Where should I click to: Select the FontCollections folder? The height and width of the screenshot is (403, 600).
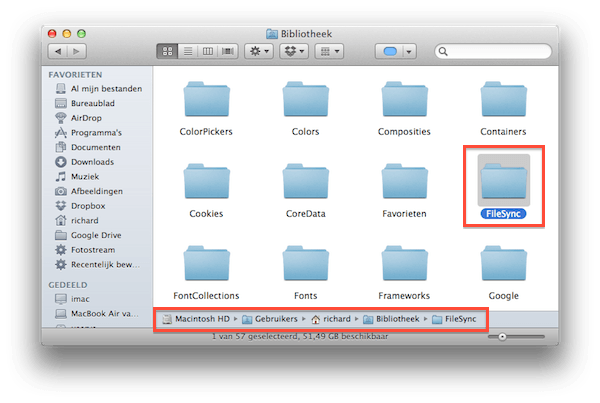[206, 273]
